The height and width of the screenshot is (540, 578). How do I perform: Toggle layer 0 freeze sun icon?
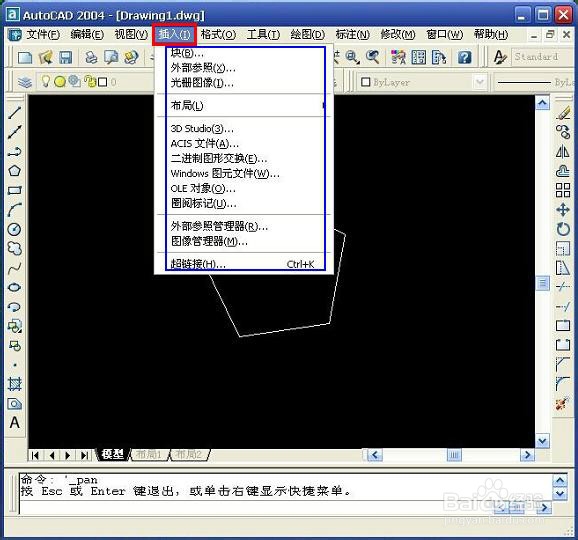[x=60, y=81]
